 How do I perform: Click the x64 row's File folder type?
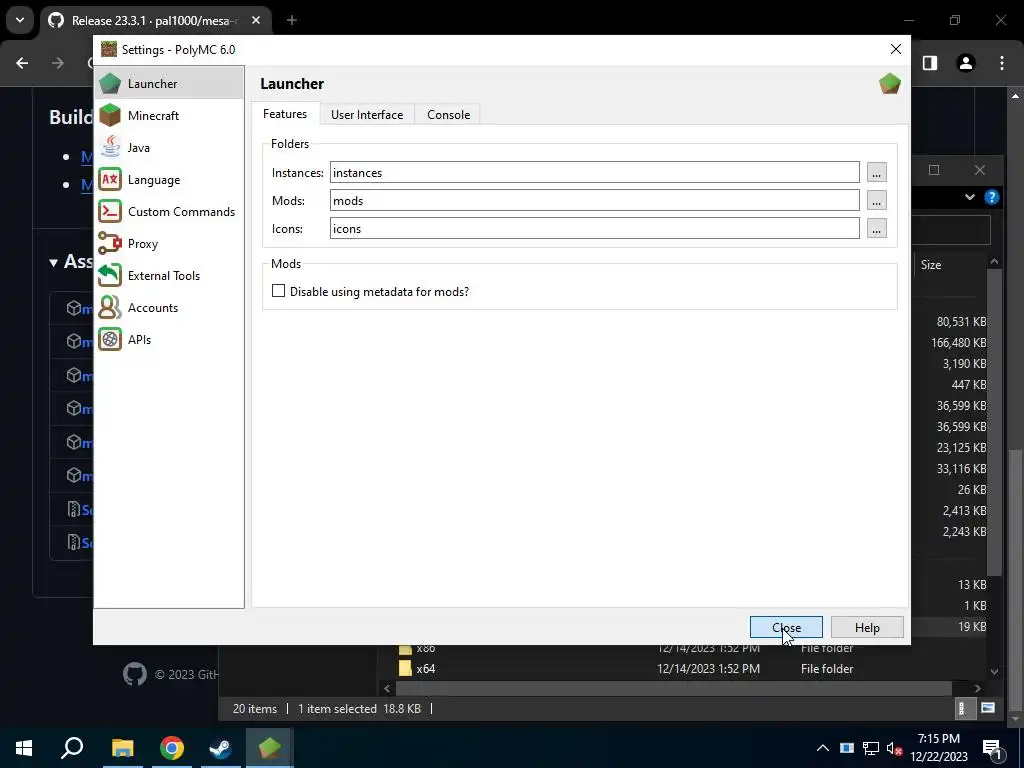pos(827,668)
